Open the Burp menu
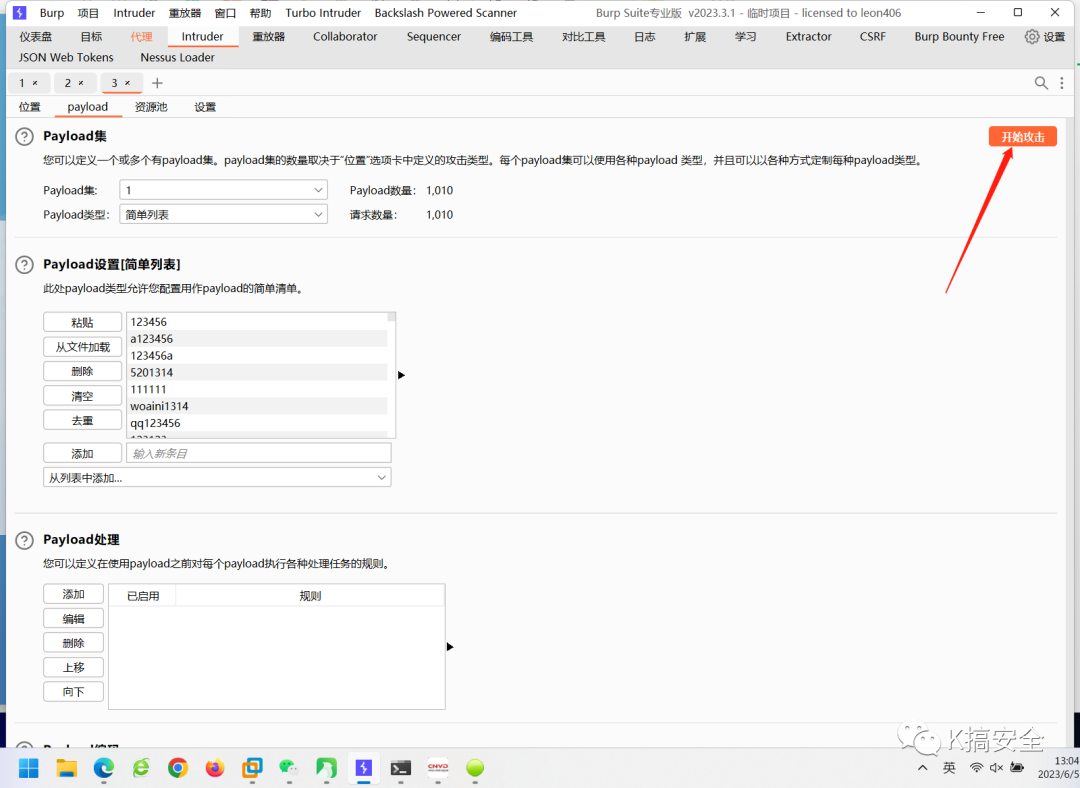 point(52,12)
